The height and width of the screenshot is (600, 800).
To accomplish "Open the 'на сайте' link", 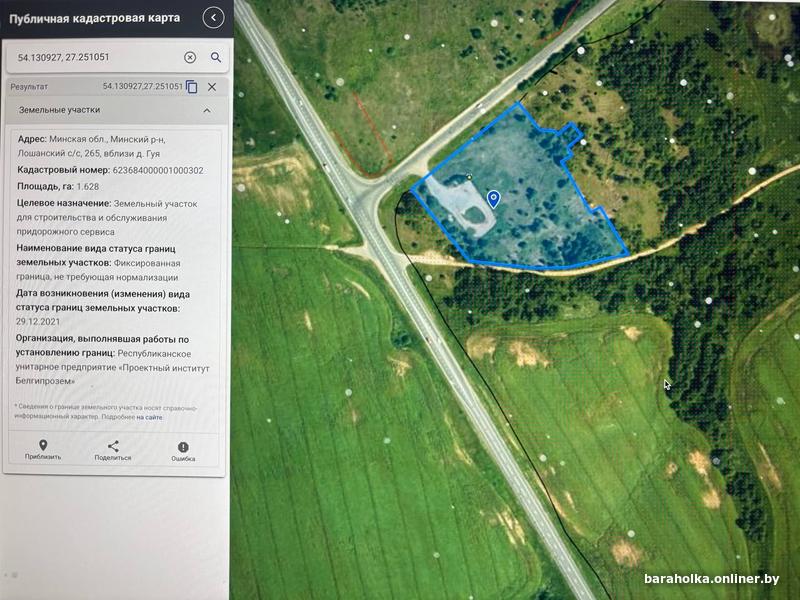I will pos(149,417).
